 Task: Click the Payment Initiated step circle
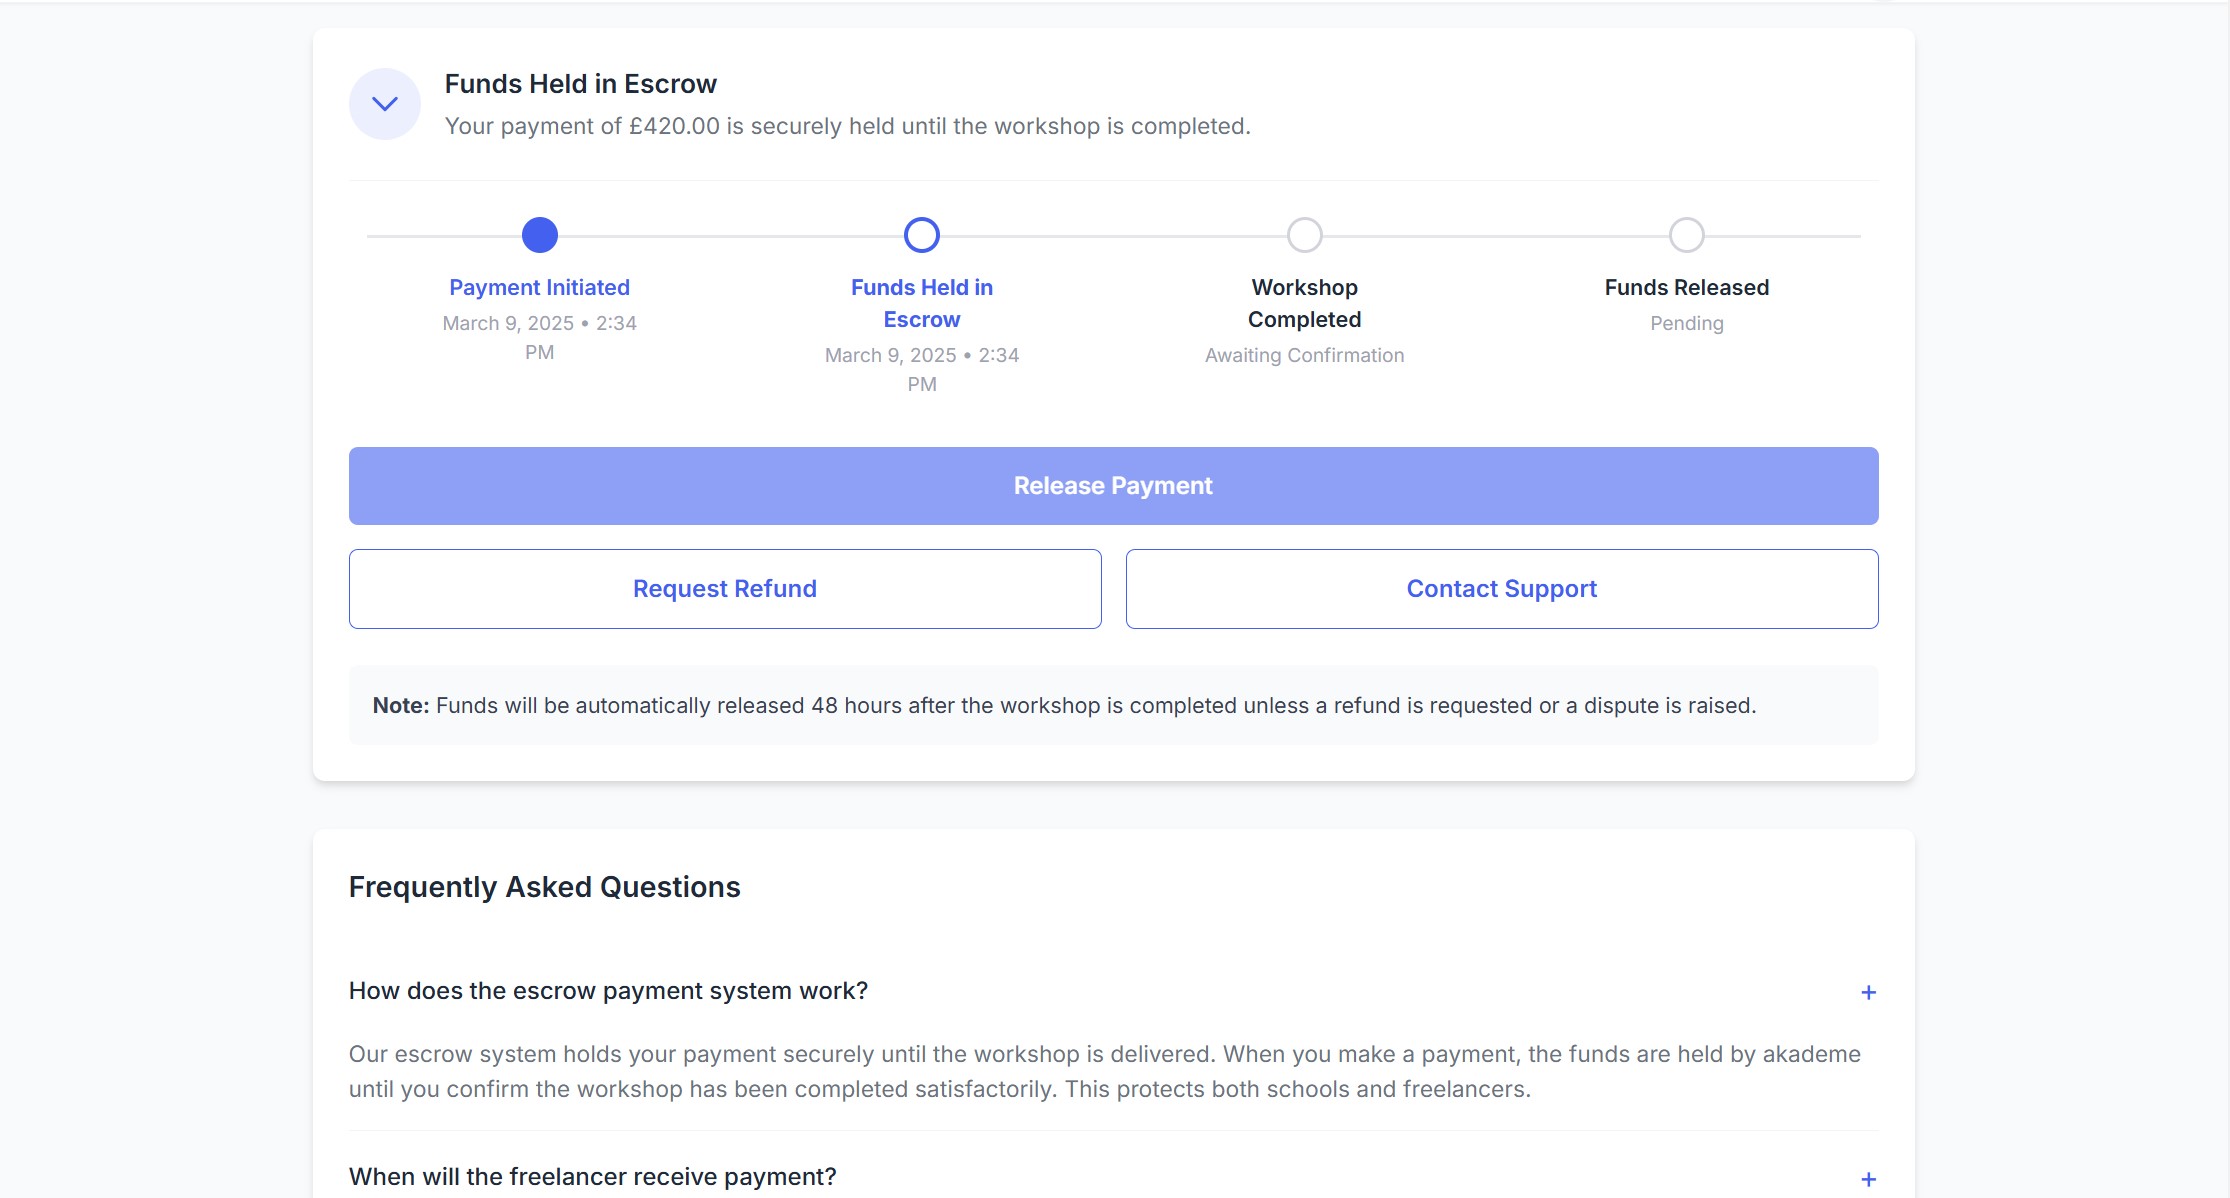[x=539, y=235]
